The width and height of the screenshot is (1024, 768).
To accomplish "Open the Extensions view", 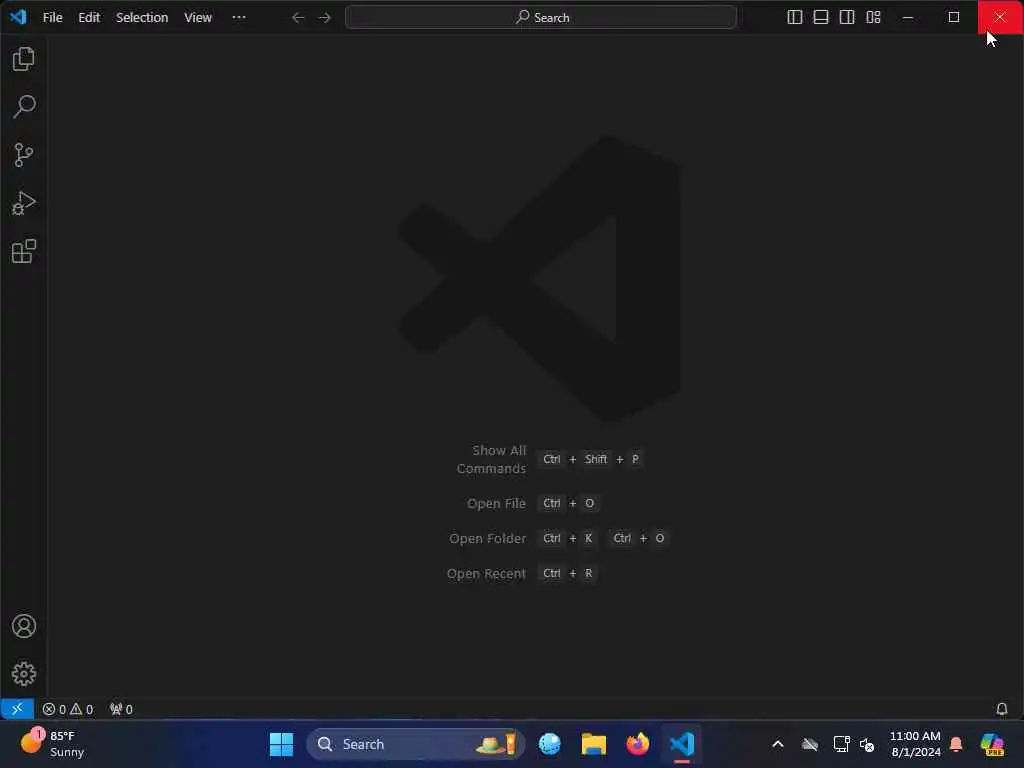I will point(24,251).
